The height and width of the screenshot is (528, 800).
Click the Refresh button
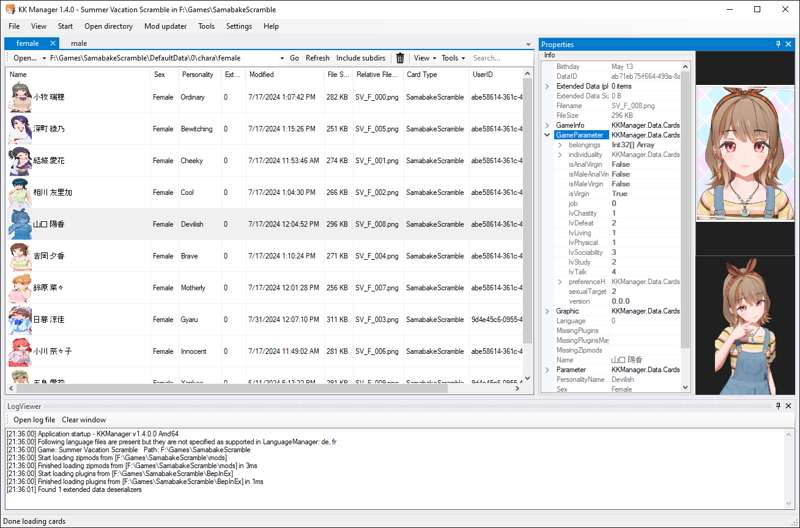[317, 58]
